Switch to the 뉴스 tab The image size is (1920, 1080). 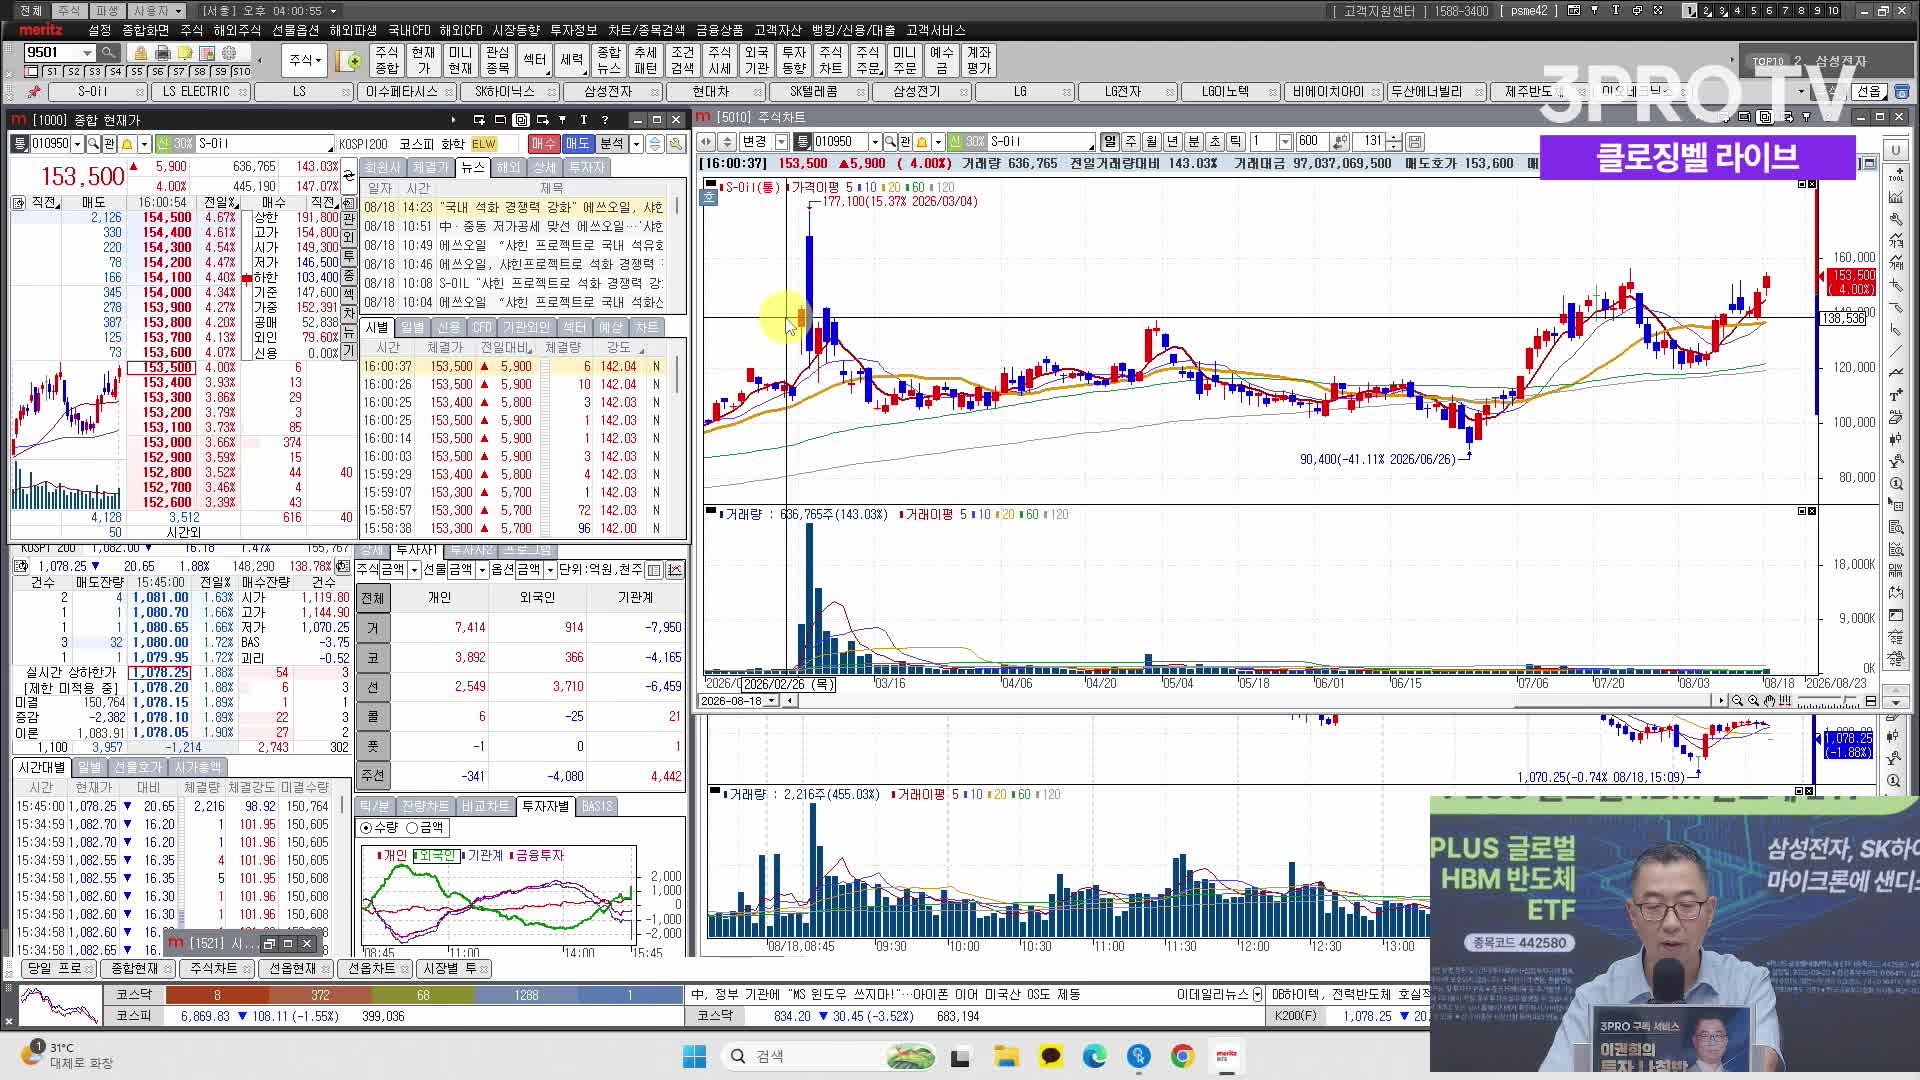point(472,167)
